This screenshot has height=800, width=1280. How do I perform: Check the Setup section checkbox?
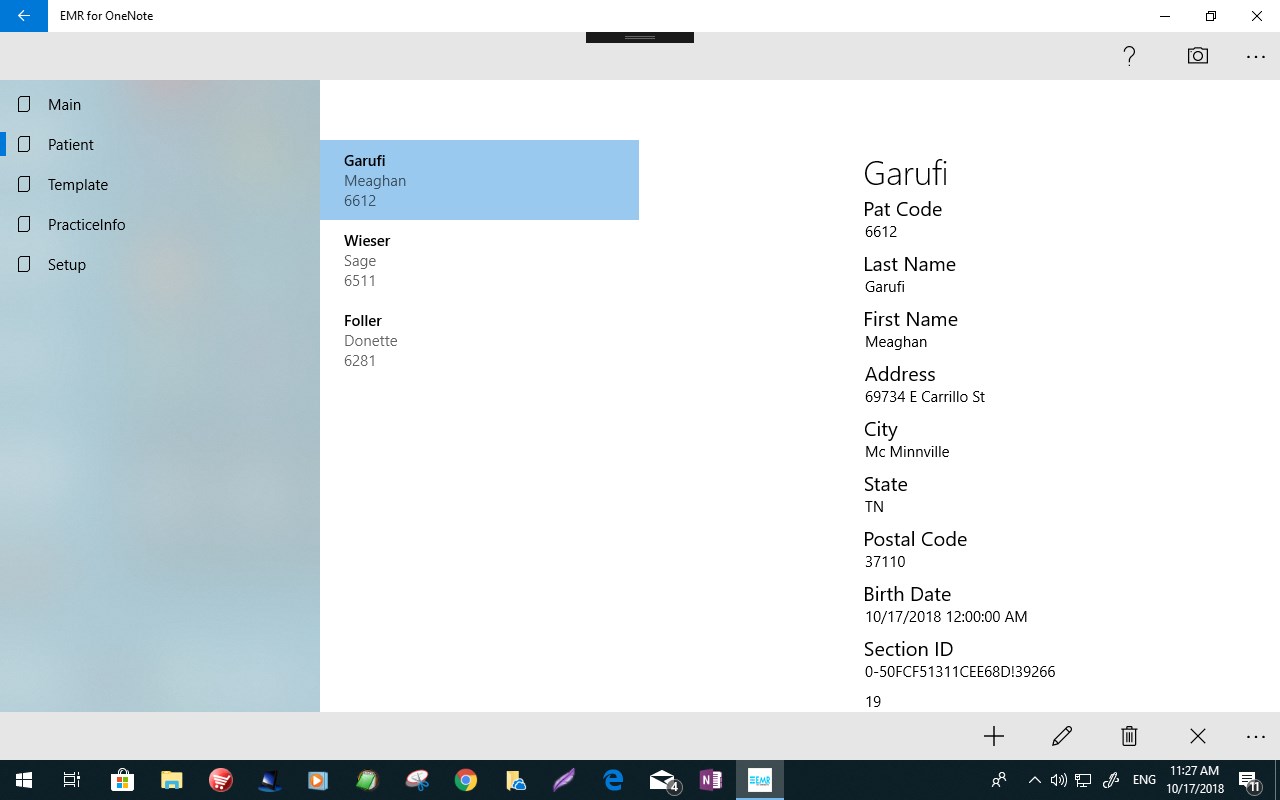[23, 264]
